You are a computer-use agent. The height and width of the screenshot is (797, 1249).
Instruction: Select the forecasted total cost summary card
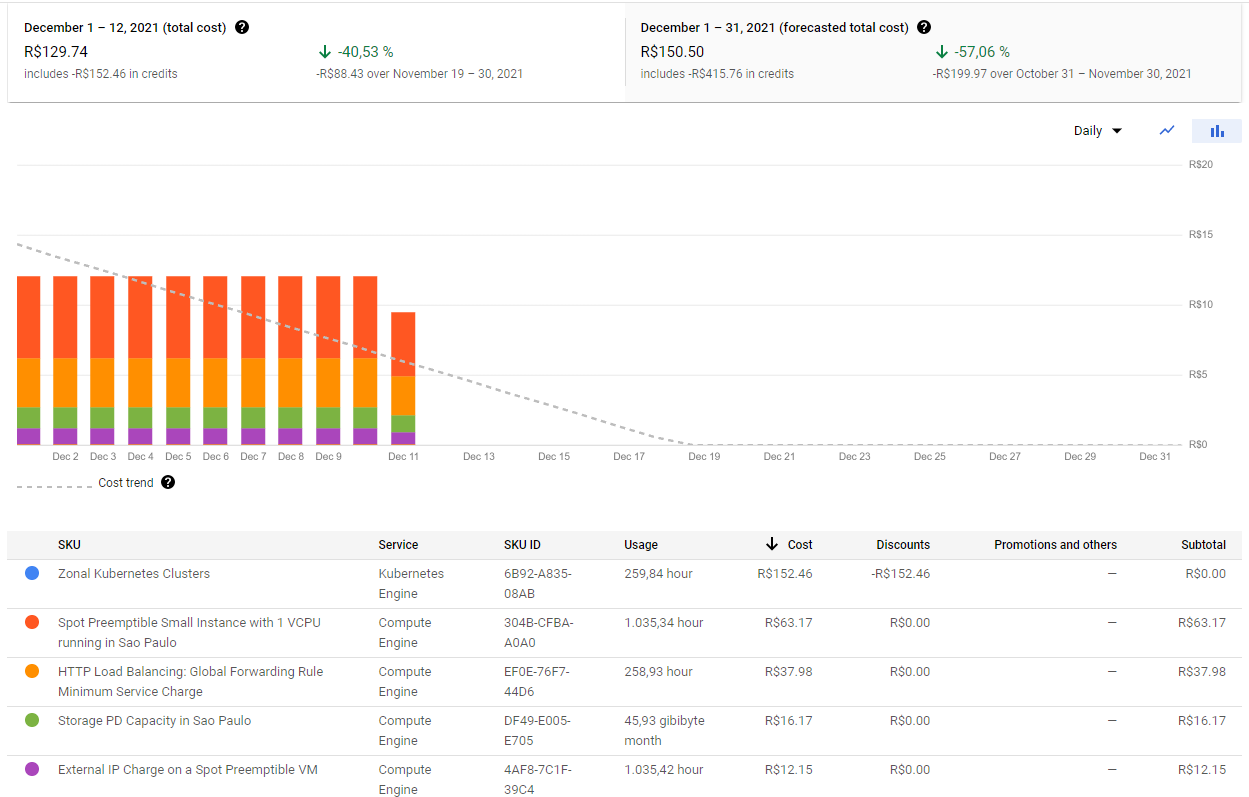(x=933, y=52)
